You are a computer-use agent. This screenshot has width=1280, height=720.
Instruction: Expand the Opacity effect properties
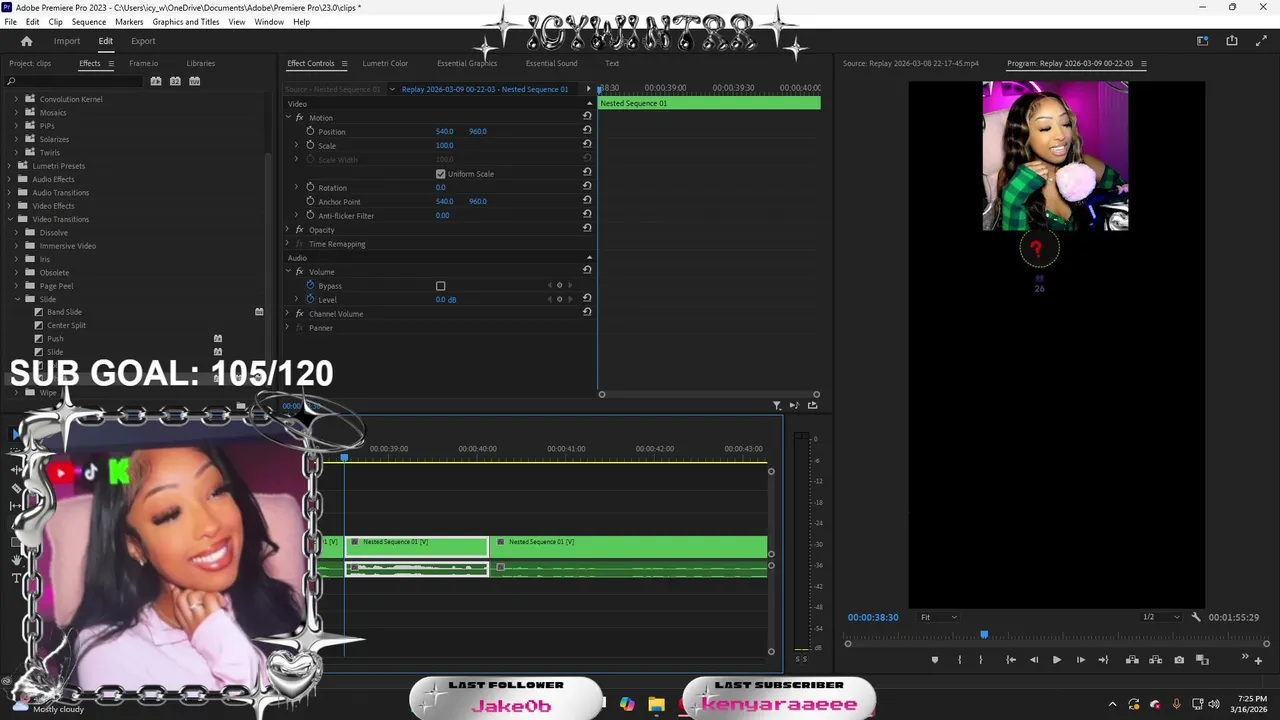[288, 230]
